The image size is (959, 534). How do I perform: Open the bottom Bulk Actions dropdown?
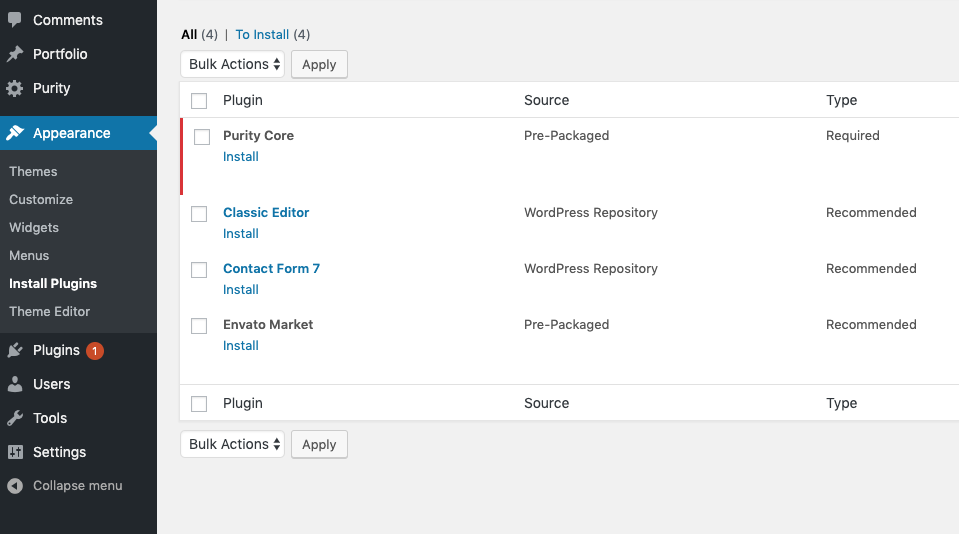232,444
